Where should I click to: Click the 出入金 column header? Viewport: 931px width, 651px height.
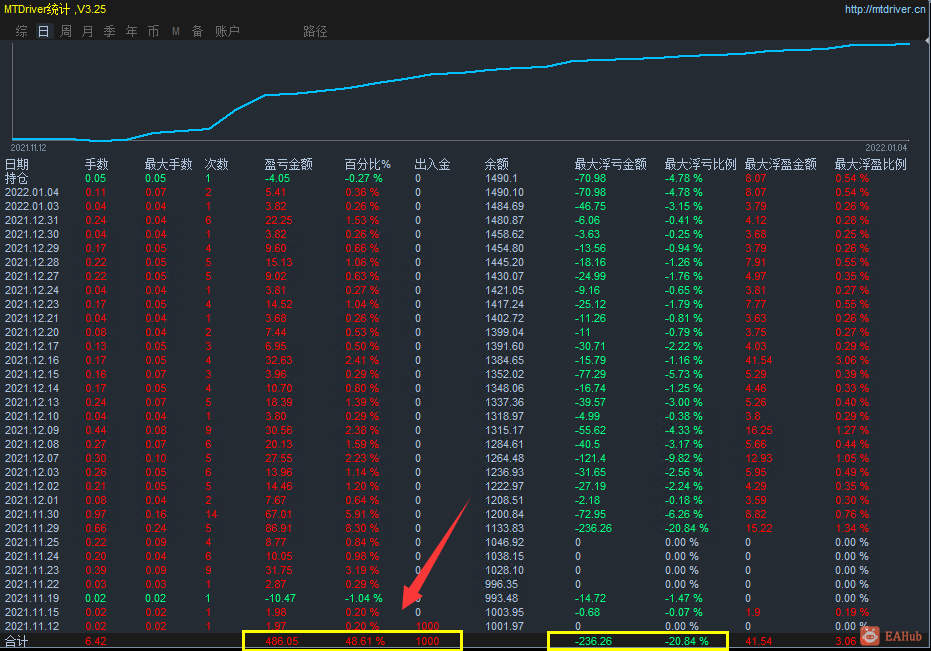coord(432,165)
